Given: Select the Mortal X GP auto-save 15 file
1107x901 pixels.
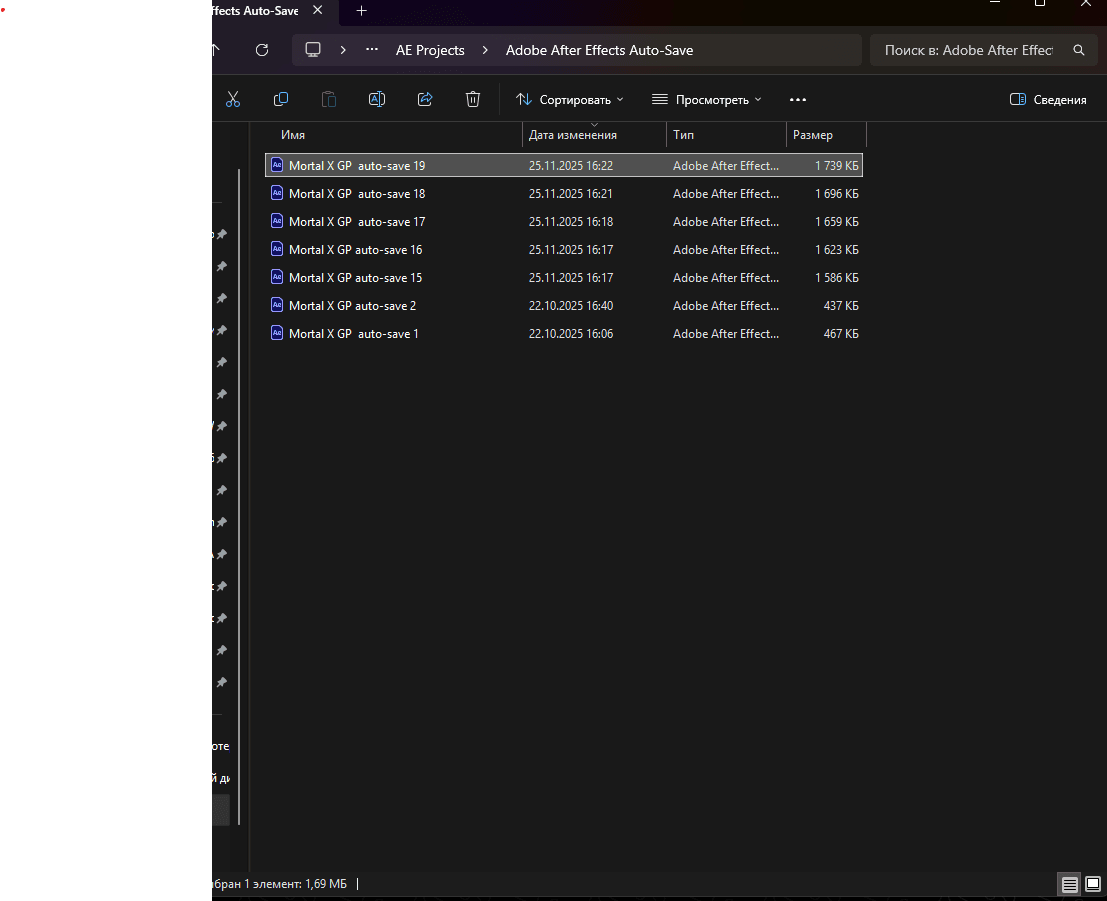Looking at the screenshot, I should [x=355, y=278].
